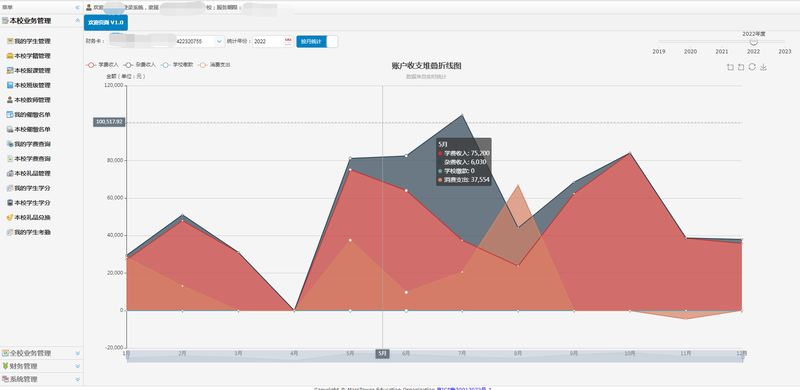The width and height of the screenshot is (800, 390).
Task: Click the ICP registration link in the footer
Action: pos(464,388)
